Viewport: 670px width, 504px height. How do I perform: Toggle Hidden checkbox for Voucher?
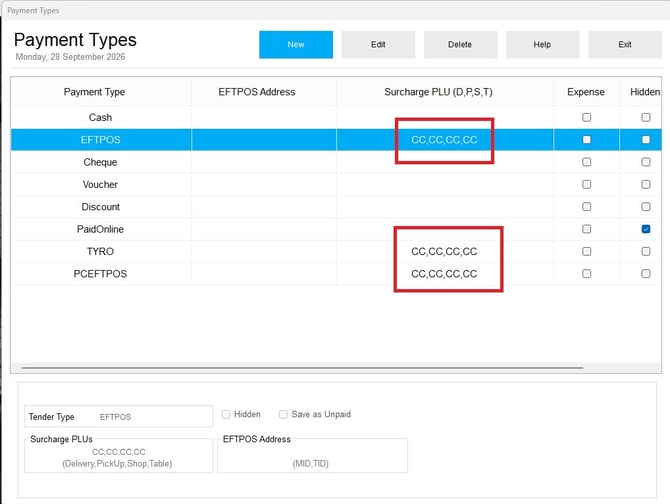(646, 185)
